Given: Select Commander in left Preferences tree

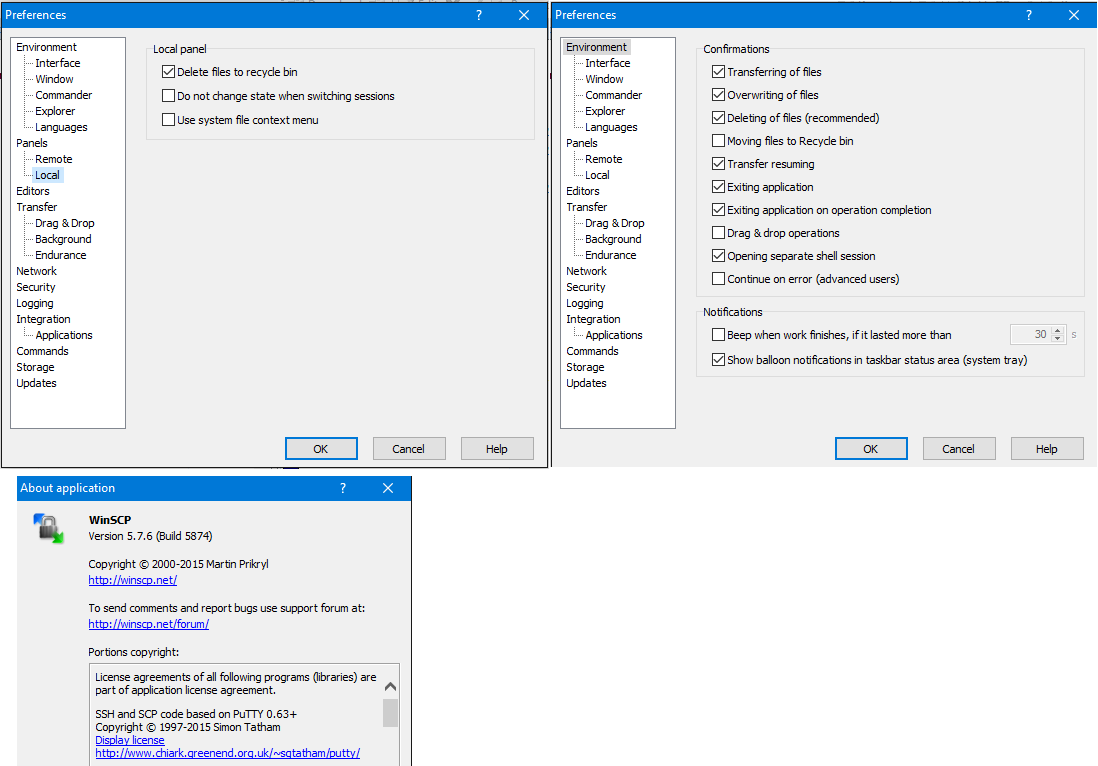Looking at the screenshot, I should (x=64, y=95).
